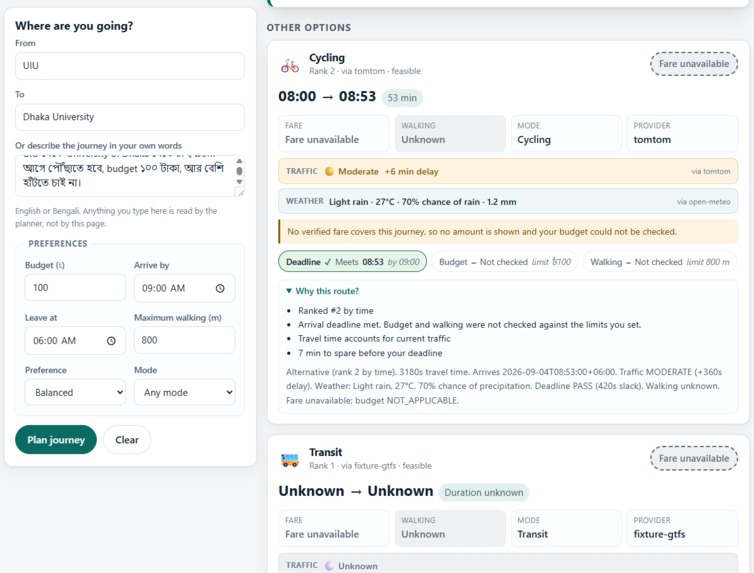This screenshot has height=573, width=754.
Task: Click the clock icon in Arrive by field
Action: 220,288
